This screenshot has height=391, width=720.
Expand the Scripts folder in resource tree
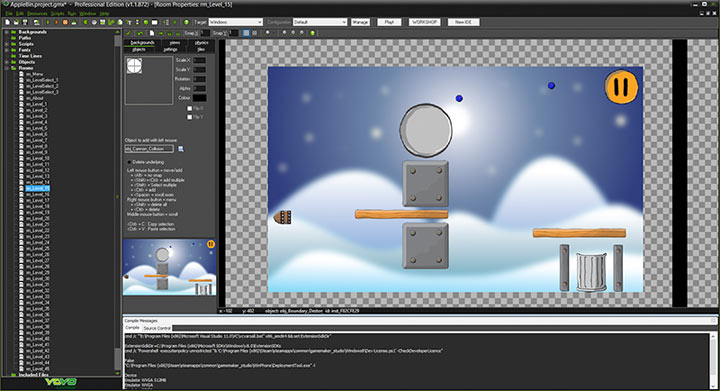[6, 44]
